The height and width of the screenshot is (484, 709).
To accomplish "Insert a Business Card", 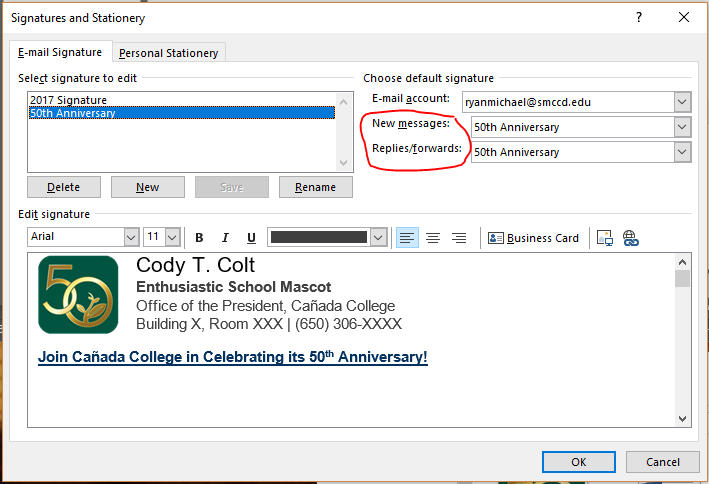I will point(533,238).
